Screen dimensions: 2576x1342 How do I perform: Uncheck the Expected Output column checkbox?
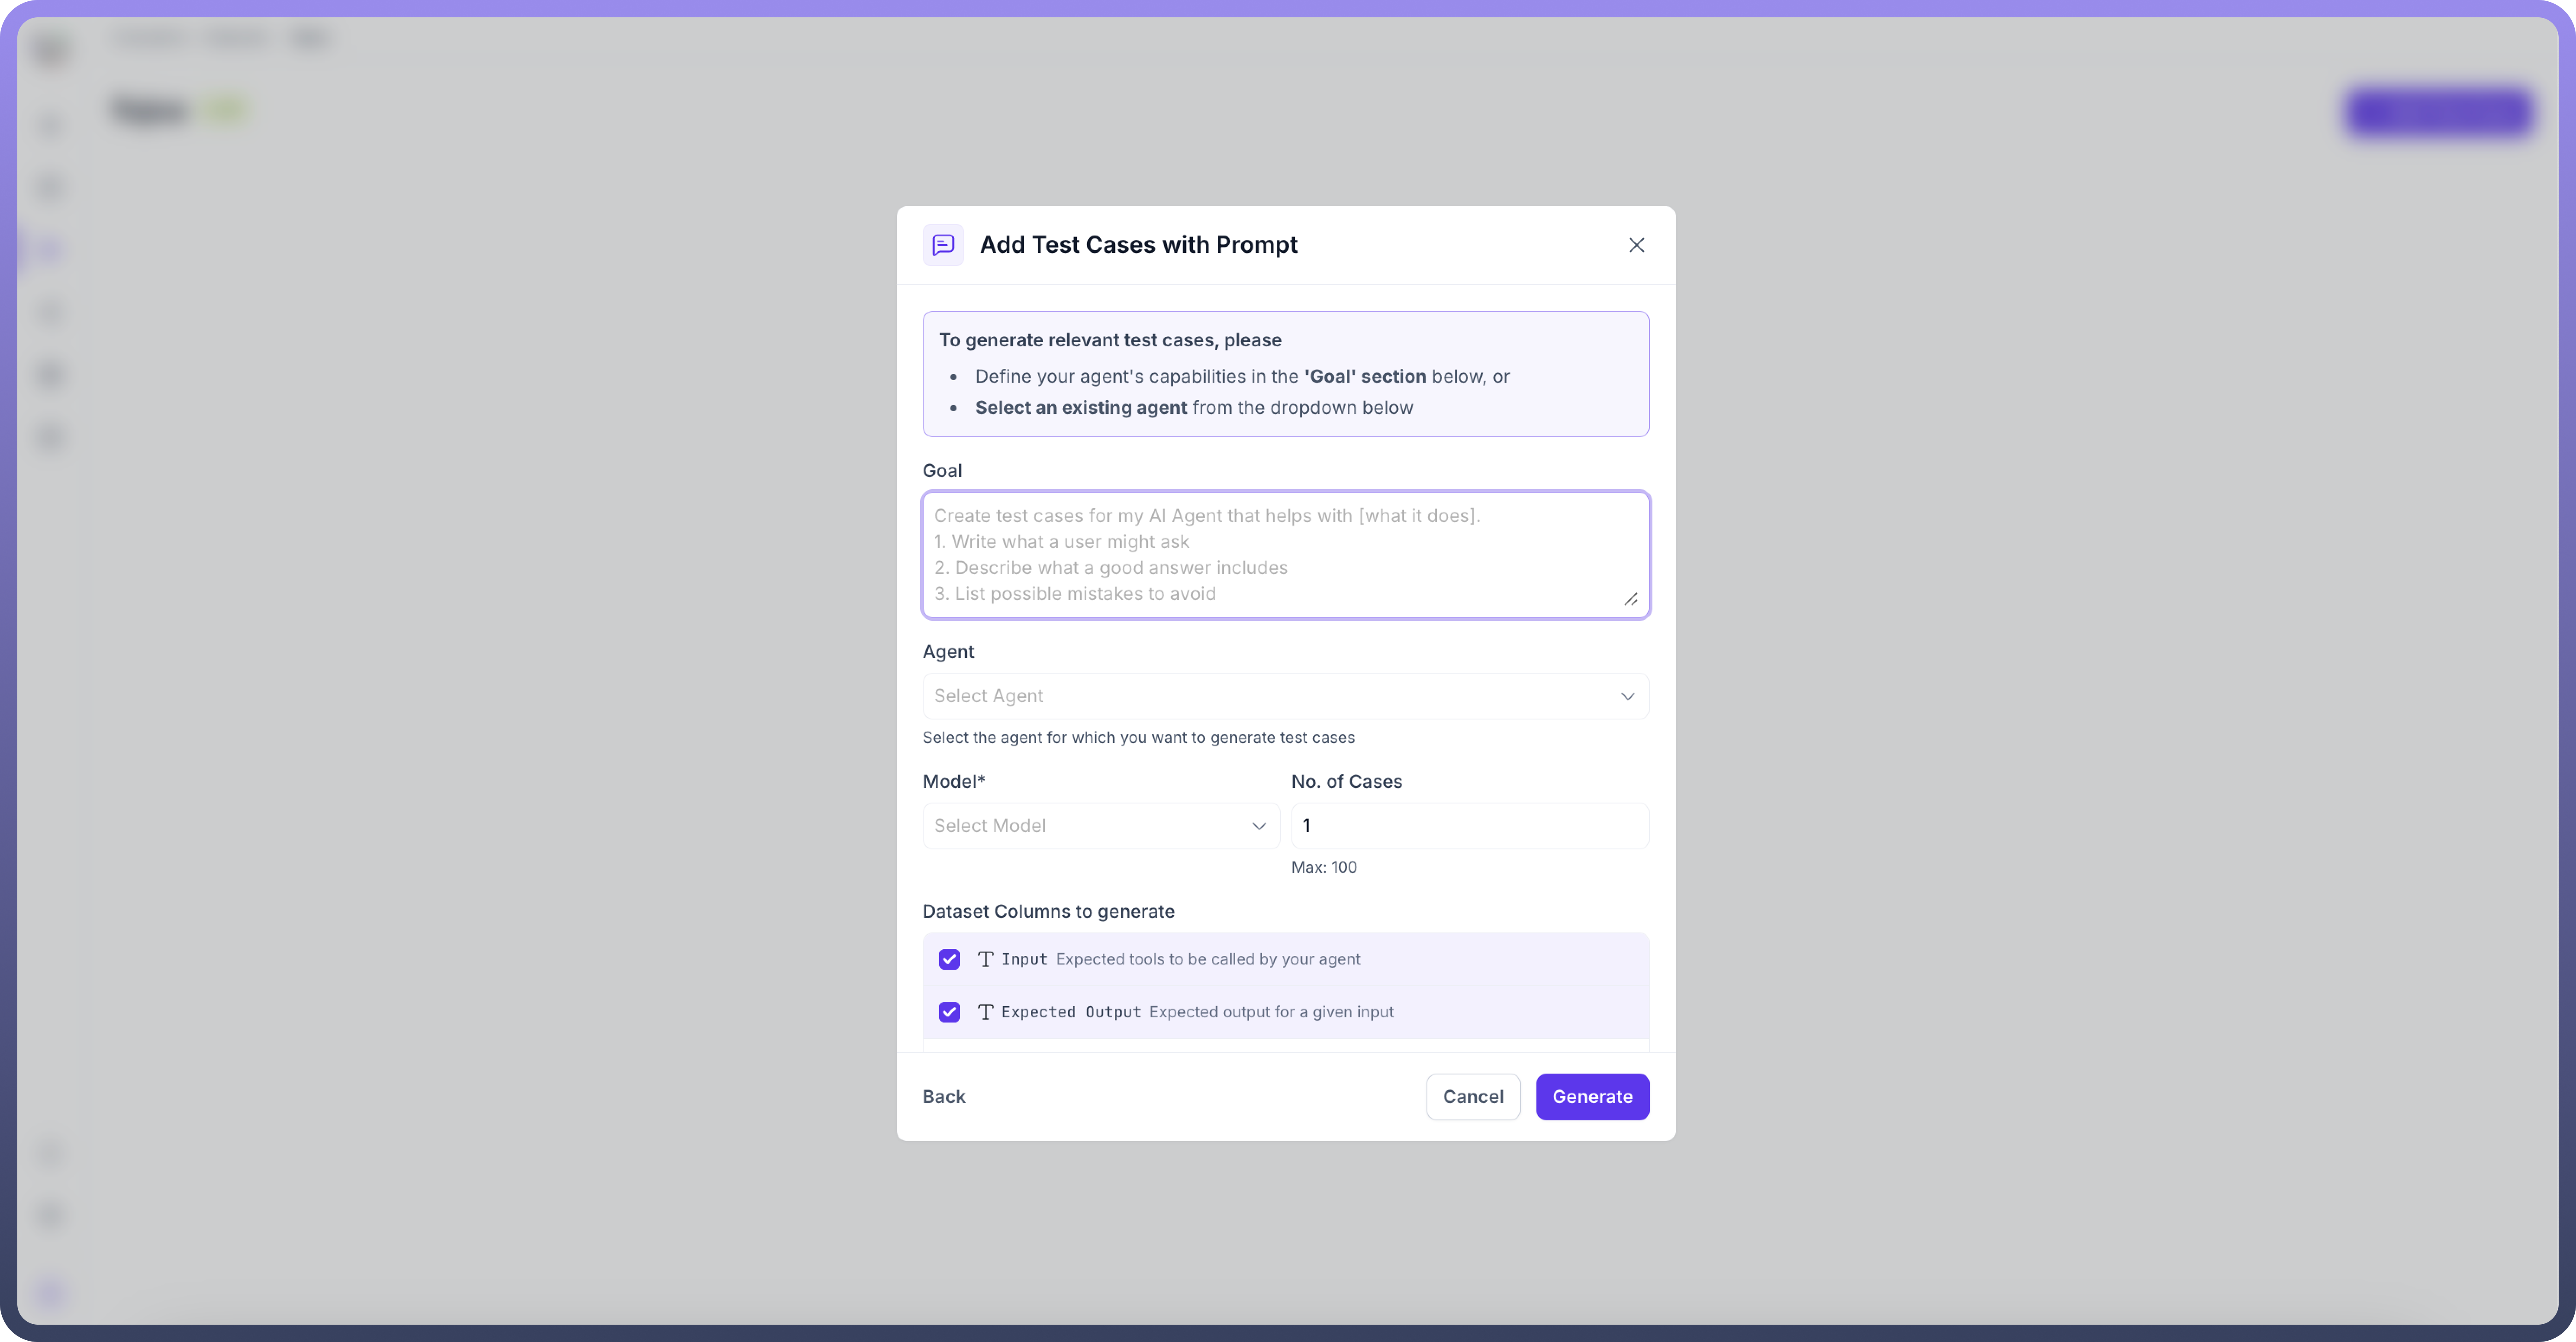[x=949, y=1012]
